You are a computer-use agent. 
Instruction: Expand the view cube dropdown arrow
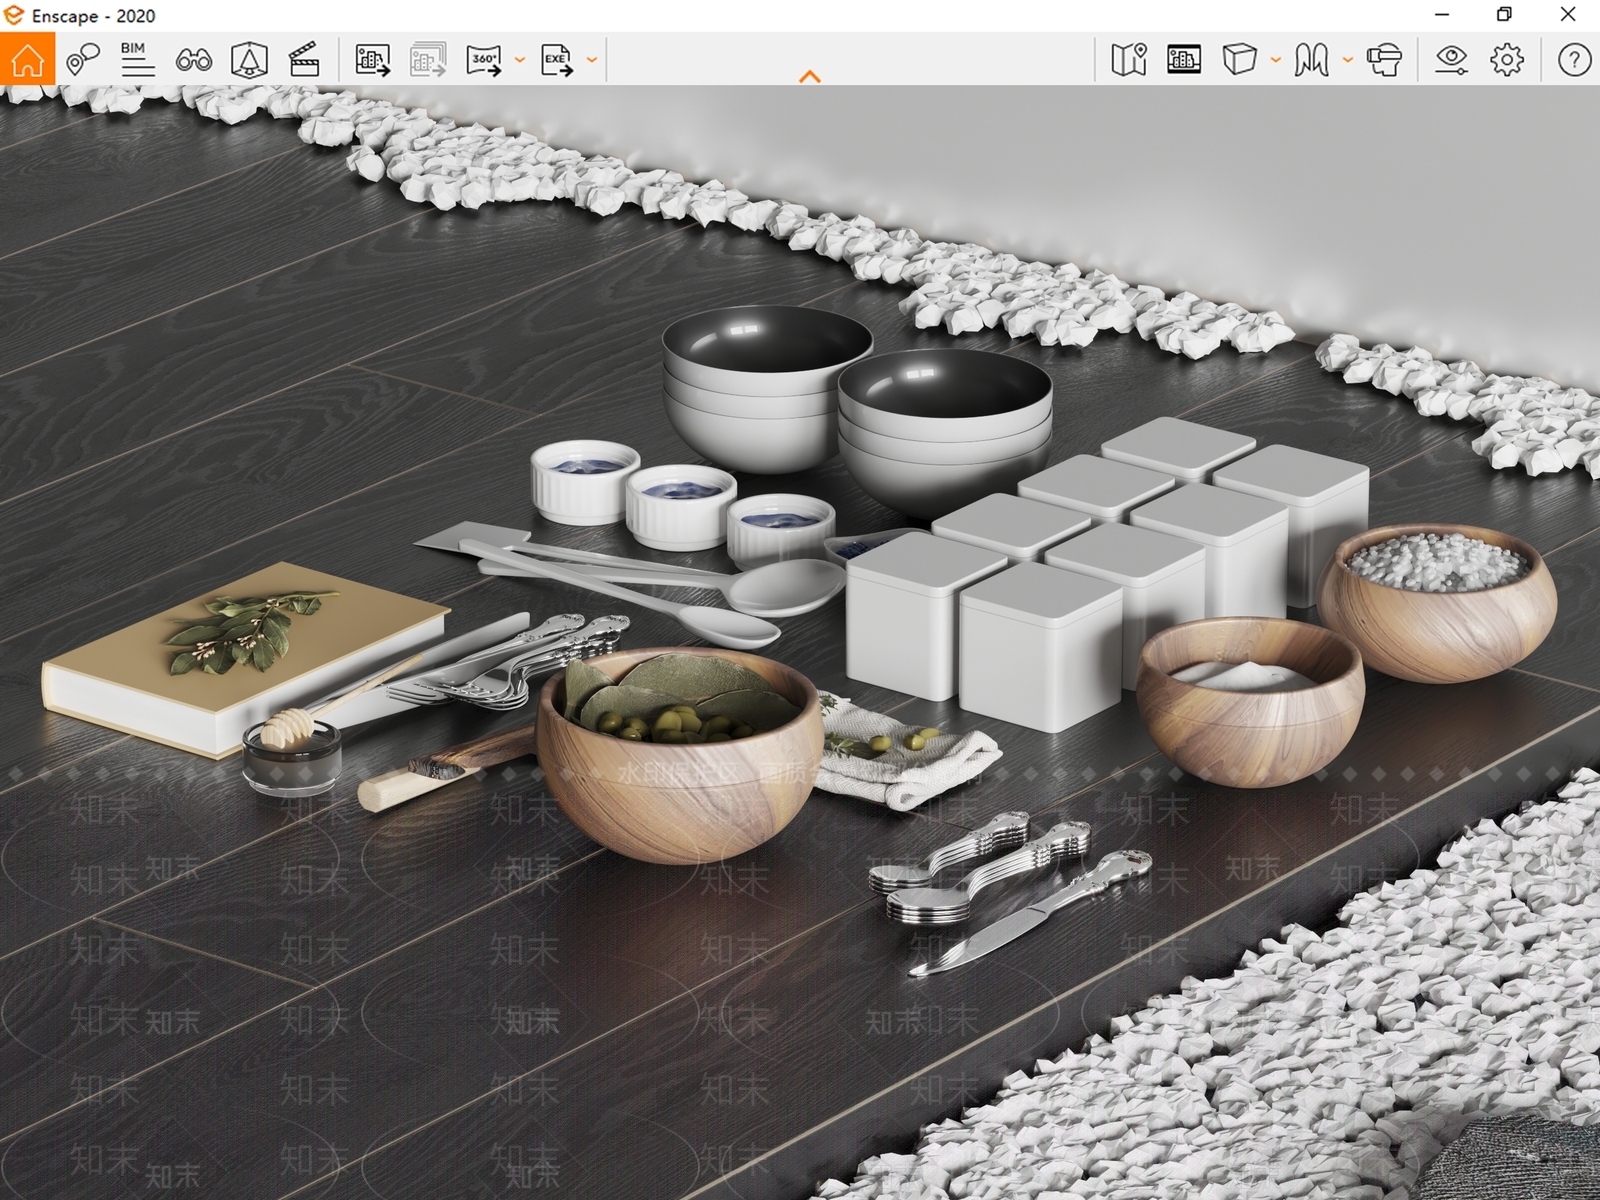tap(1276, 60)
